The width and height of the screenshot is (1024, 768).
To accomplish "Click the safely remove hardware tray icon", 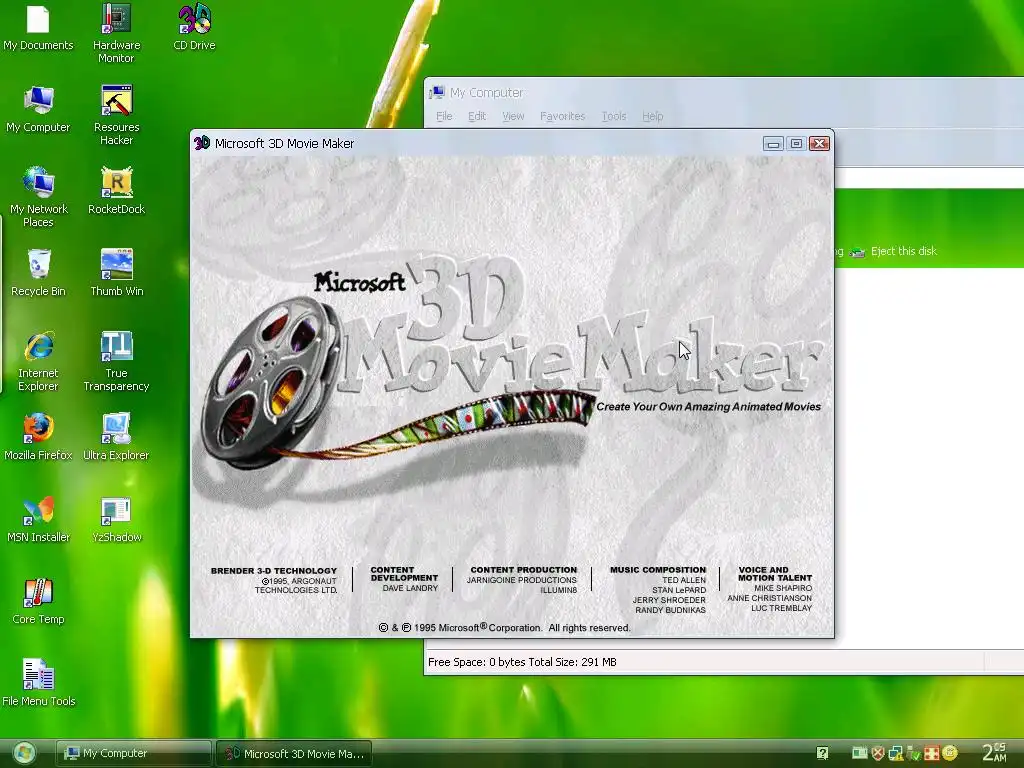I will [x=914, y=754].
